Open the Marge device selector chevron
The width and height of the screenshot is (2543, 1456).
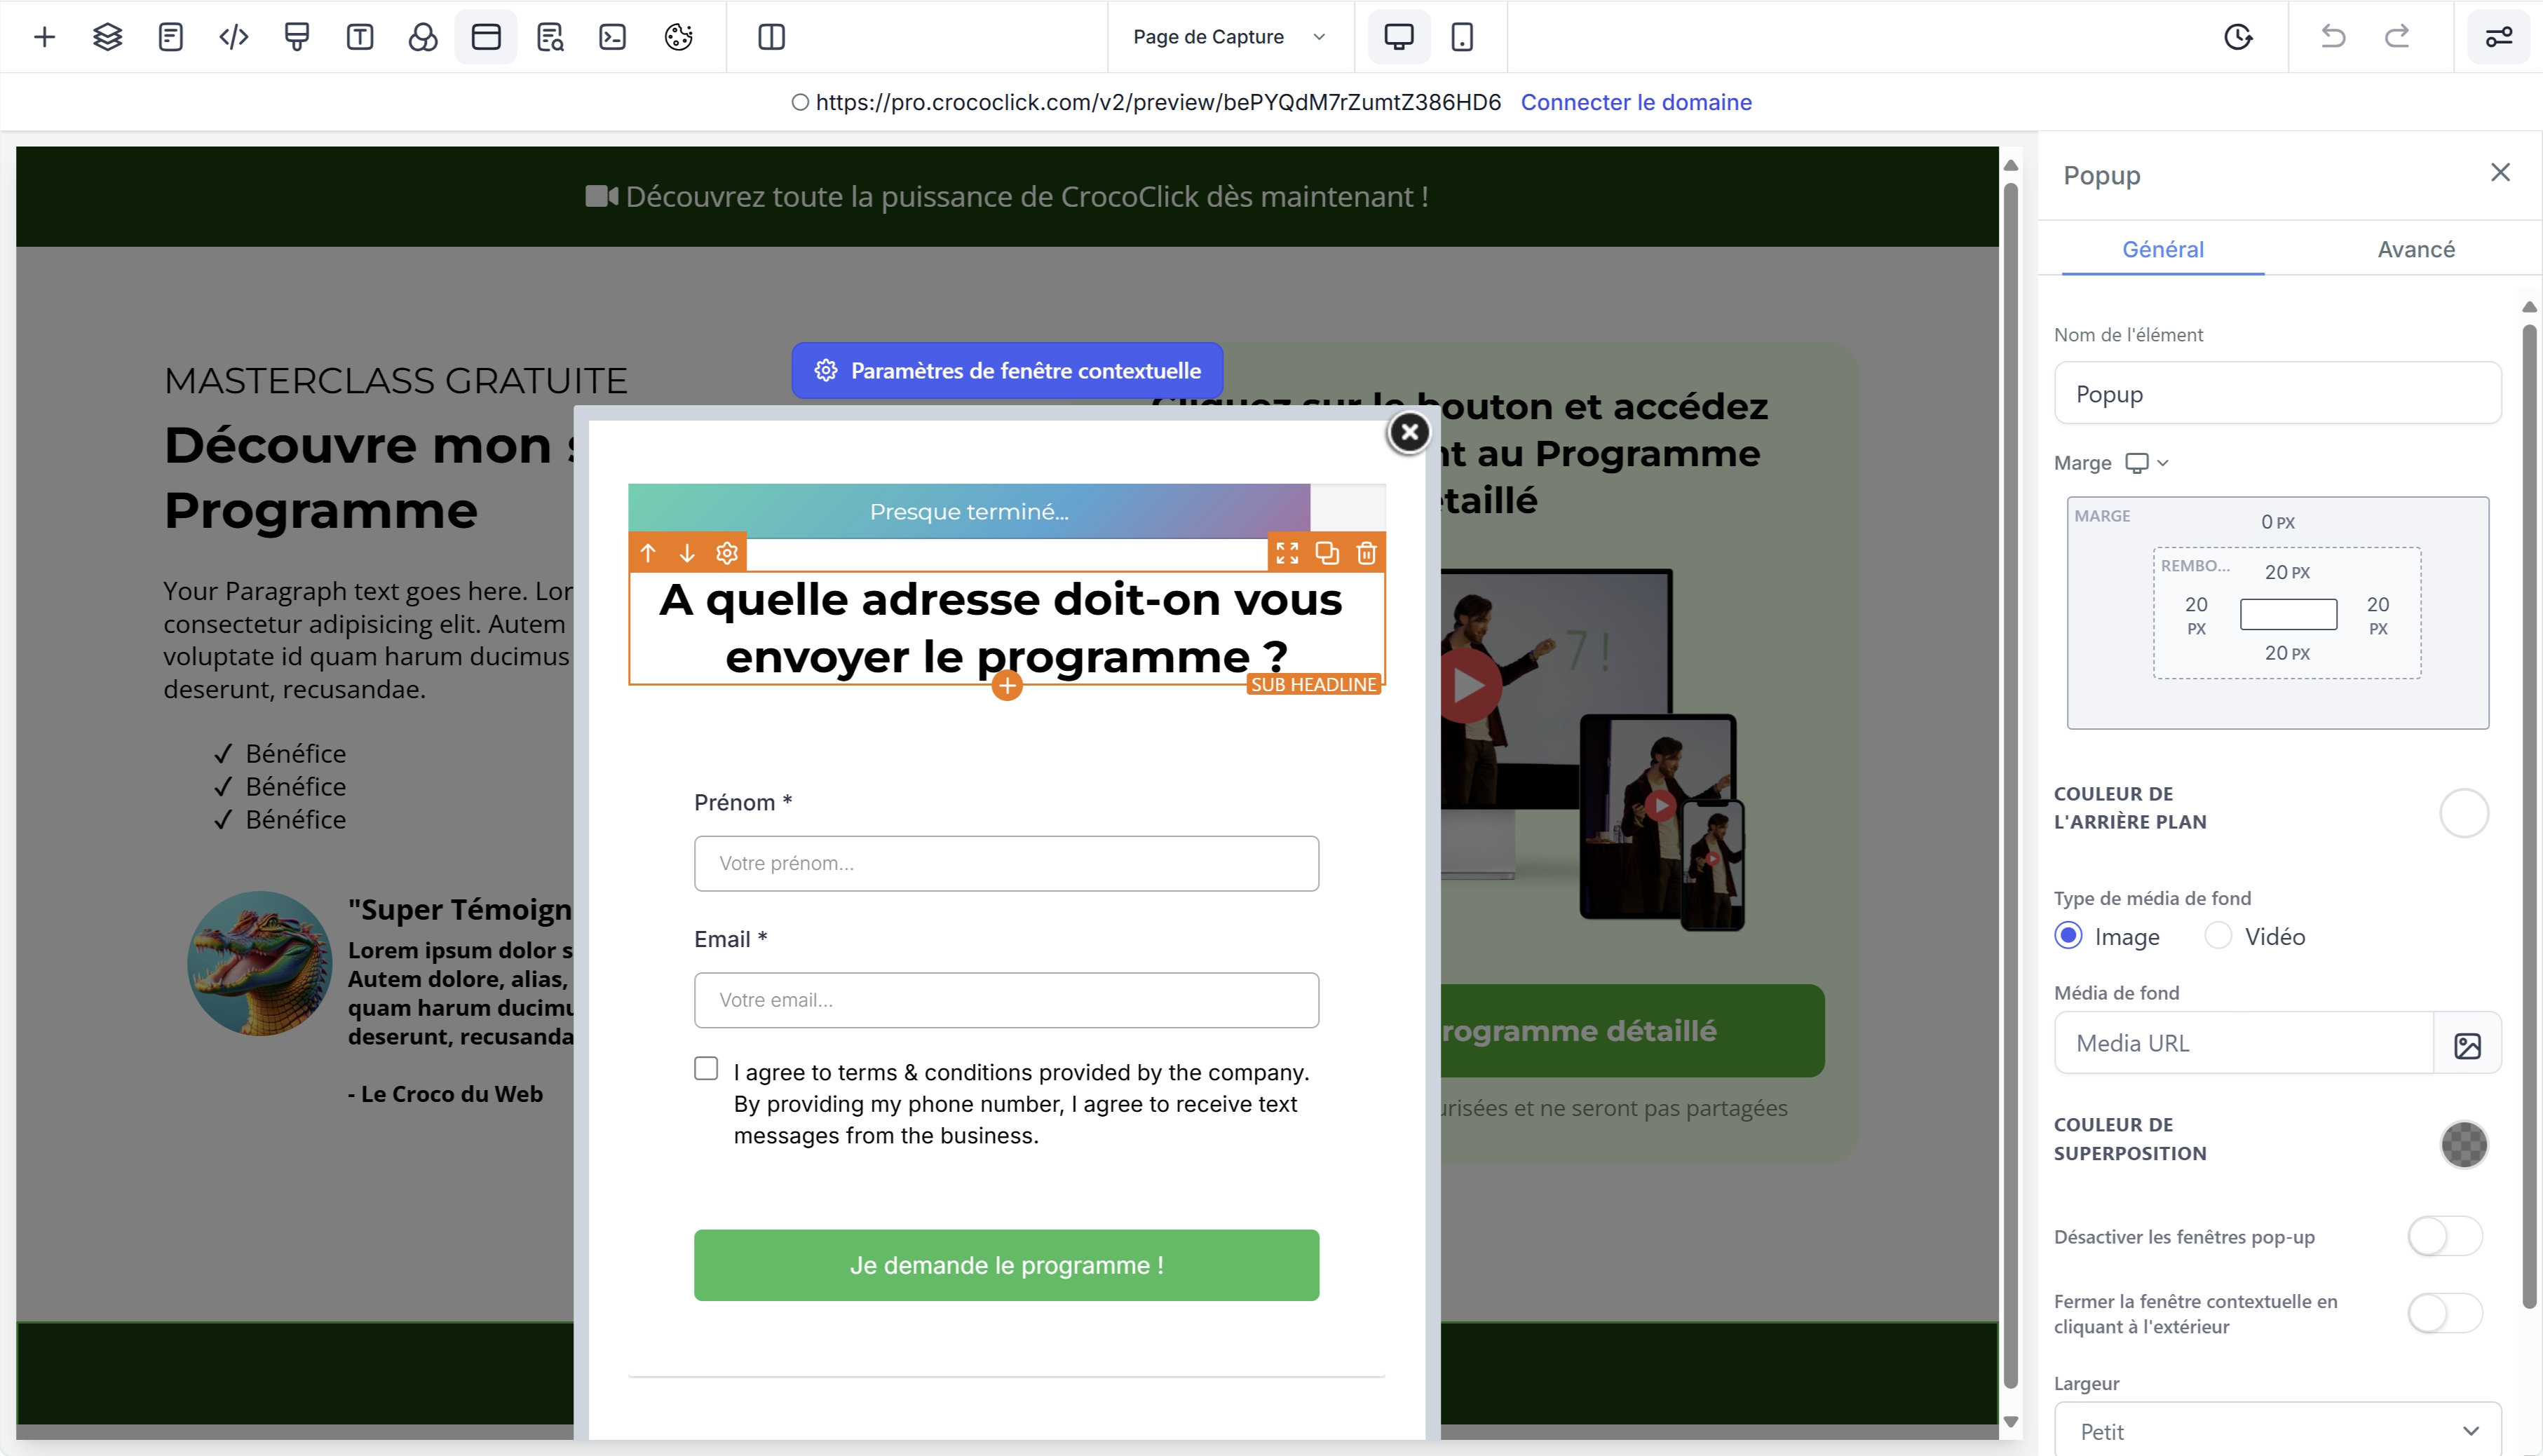pos(2162,463)
